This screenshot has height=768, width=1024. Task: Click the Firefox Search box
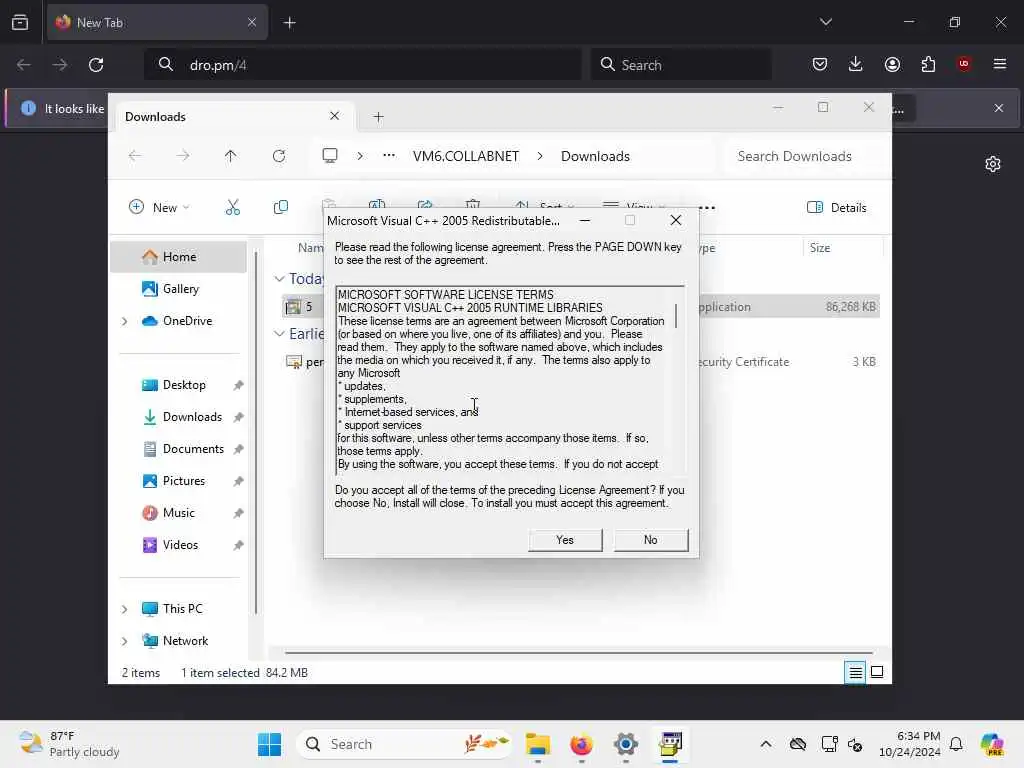tap(680, 65)
